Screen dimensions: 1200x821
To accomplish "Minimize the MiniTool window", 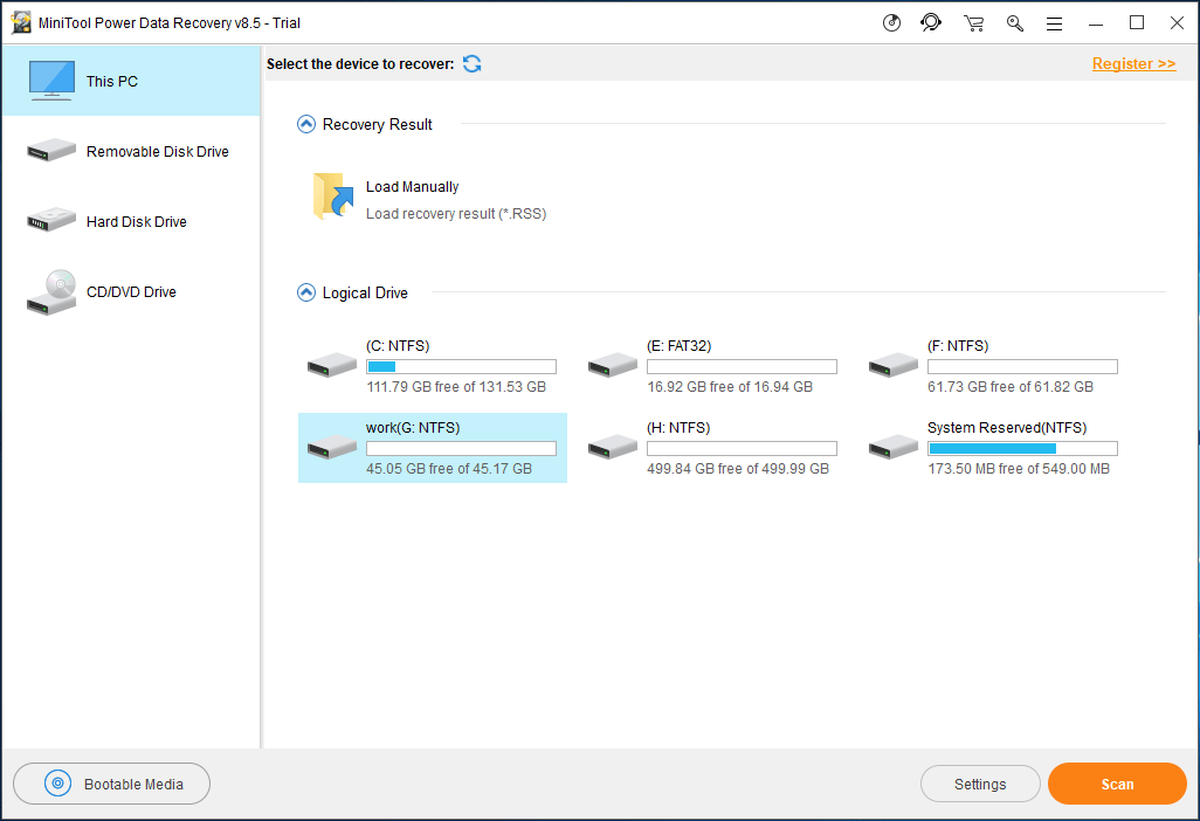I will click(1097, 23).
